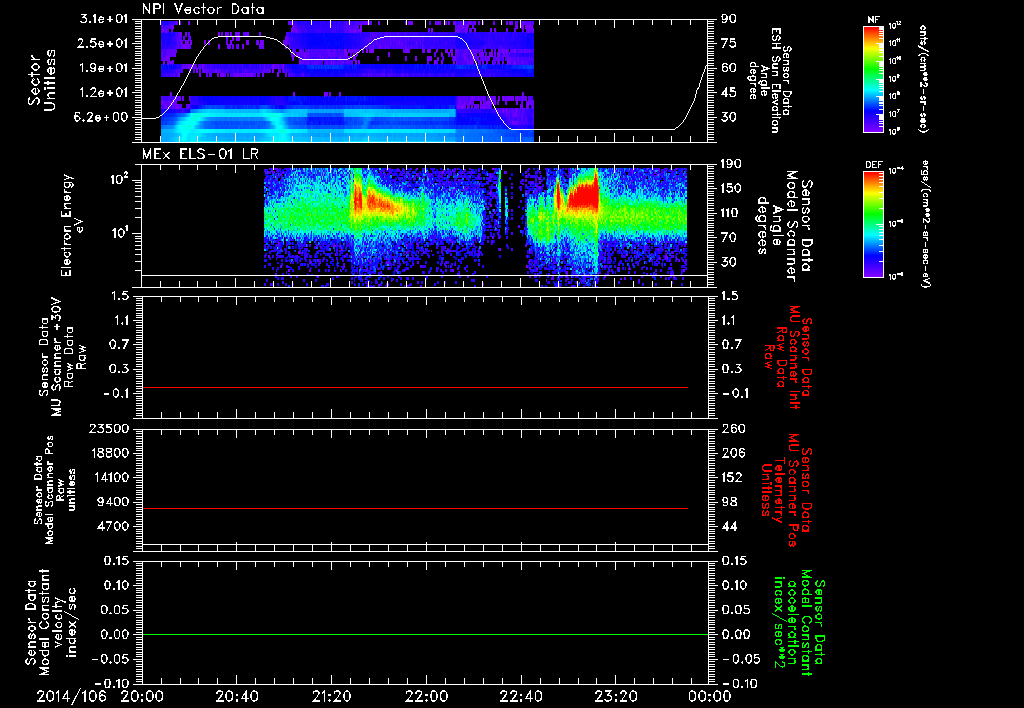Click the 14100 scanner position tick
Screen dimensions: 1024x708
[109, 477]
